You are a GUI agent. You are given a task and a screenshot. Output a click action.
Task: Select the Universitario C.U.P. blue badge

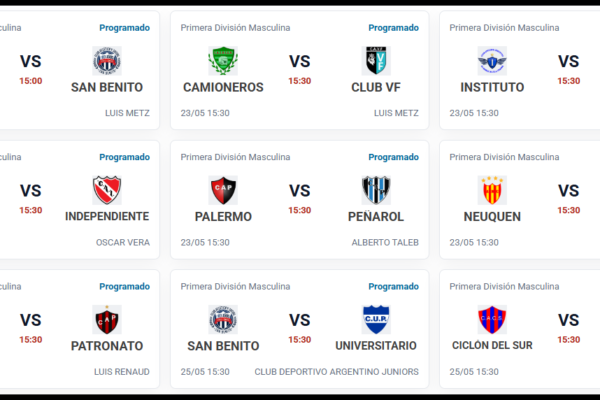pos(376,319)
